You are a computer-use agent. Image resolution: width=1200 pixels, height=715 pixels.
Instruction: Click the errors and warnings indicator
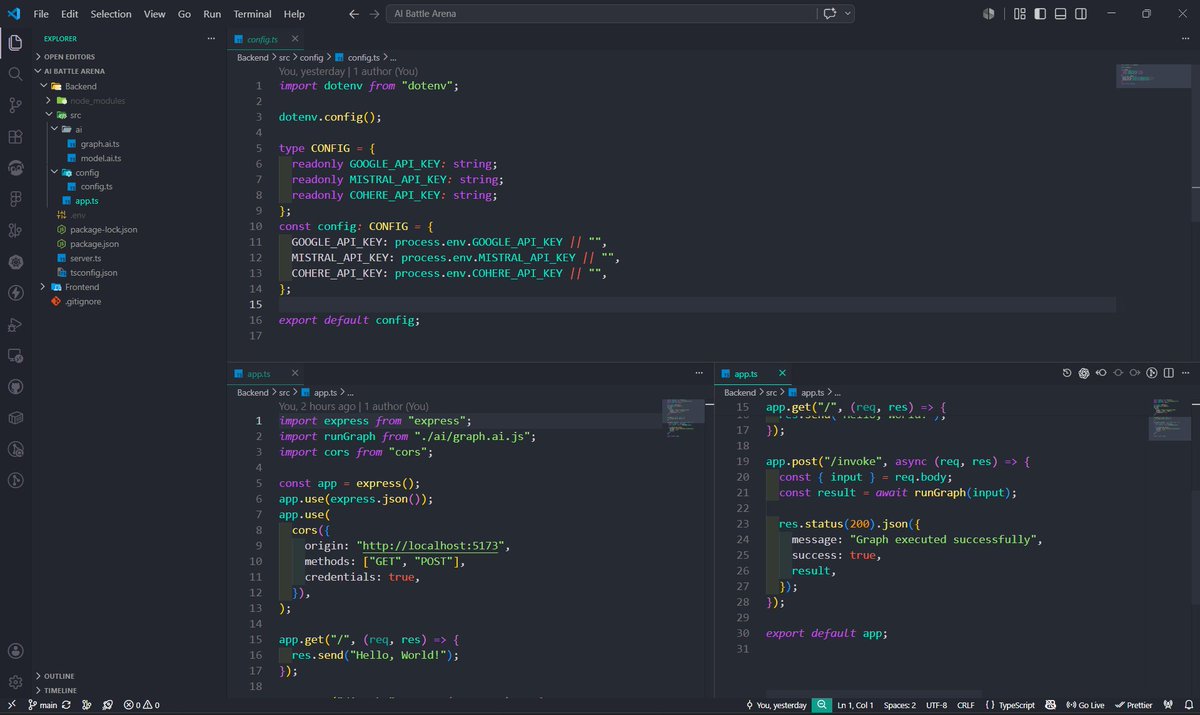[x=141, y=705]
